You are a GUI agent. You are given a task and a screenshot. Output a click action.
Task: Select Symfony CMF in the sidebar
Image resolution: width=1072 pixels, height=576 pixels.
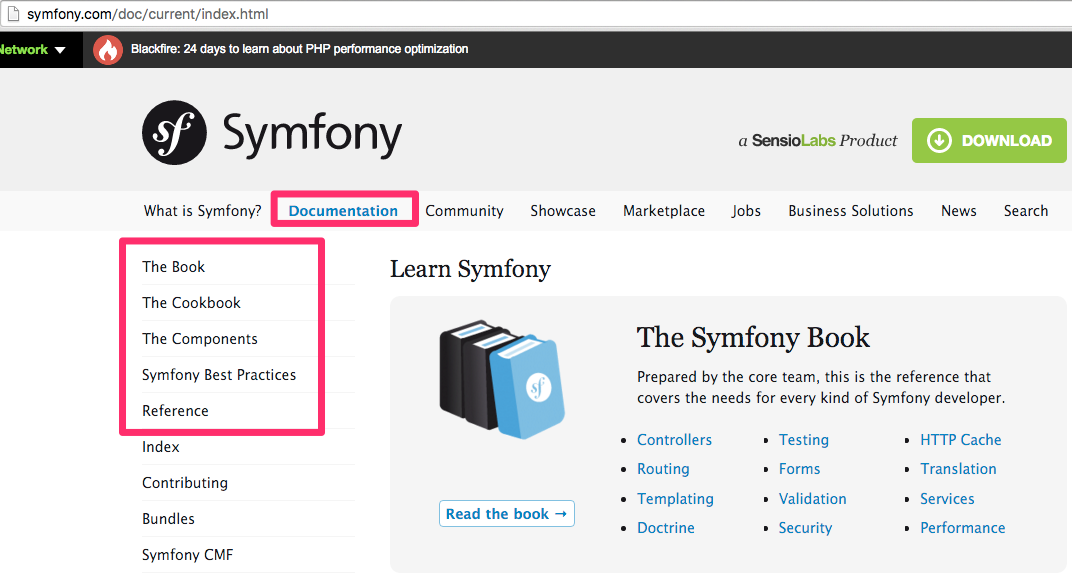click(x=187, y=555)
